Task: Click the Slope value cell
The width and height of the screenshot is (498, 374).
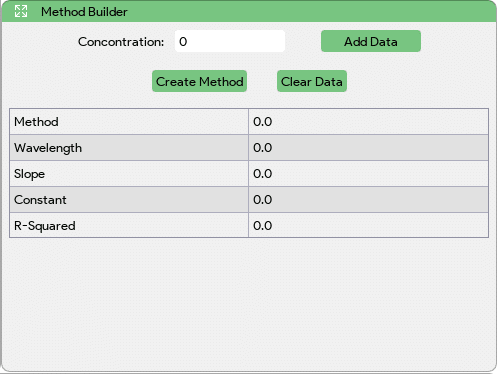Action: [x=368, y=174]
